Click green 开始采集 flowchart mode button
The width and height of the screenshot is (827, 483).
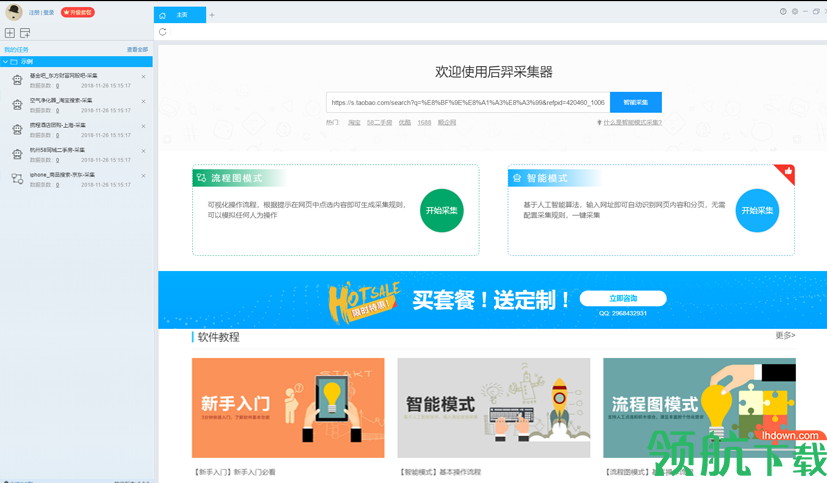pos(441,210)
